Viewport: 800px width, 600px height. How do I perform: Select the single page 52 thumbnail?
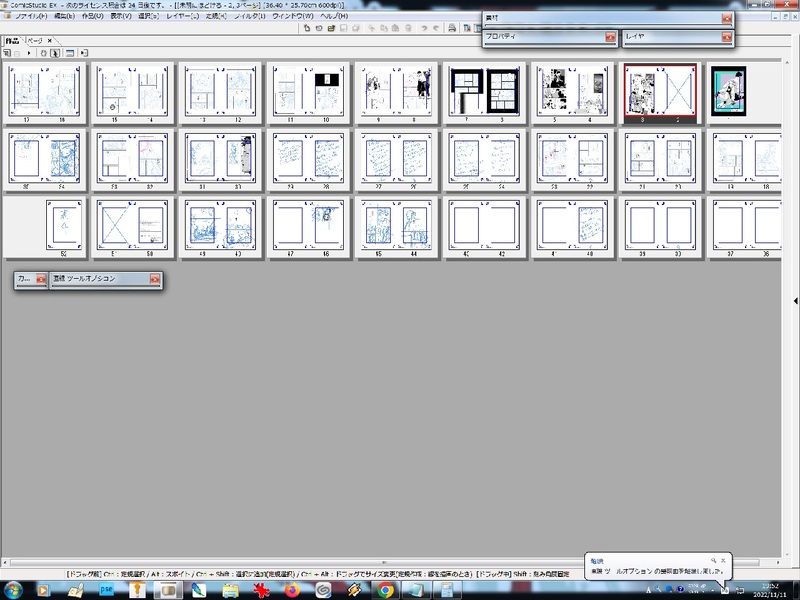[x=64, y=228]
